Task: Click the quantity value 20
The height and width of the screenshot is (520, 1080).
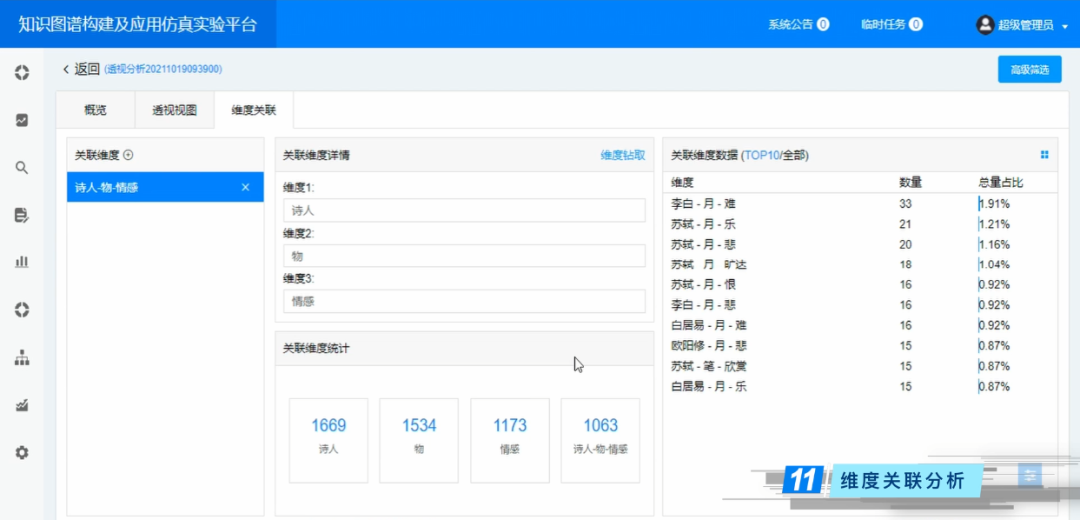Action: coord(905,245)
